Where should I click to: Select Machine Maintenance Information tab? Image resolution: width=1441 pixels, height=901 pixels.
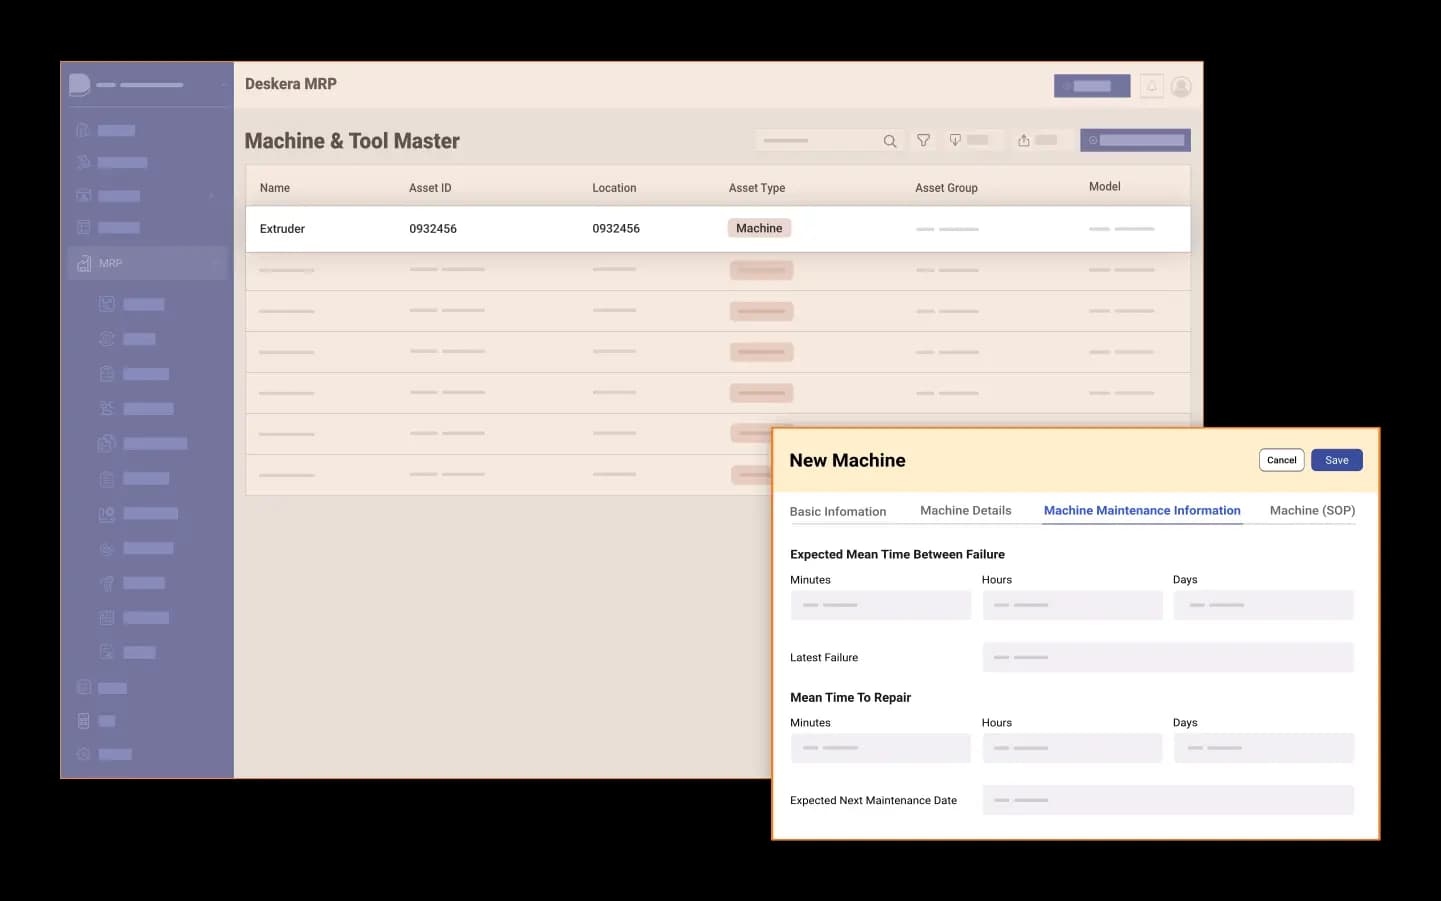pyautogui.click(x=1142, y=510)
